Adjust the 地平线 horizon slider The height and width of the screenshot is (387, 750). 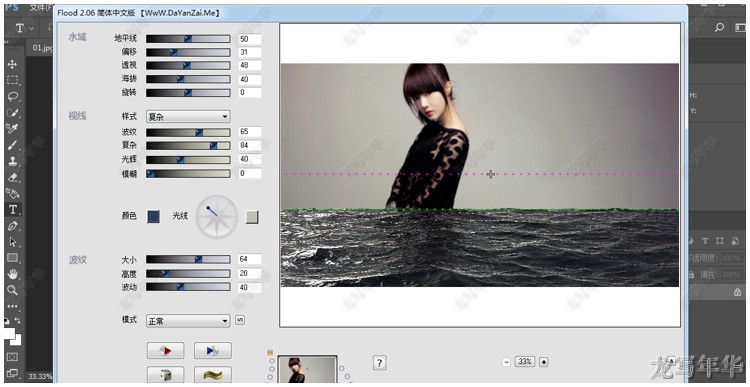[x=188, y=39]
